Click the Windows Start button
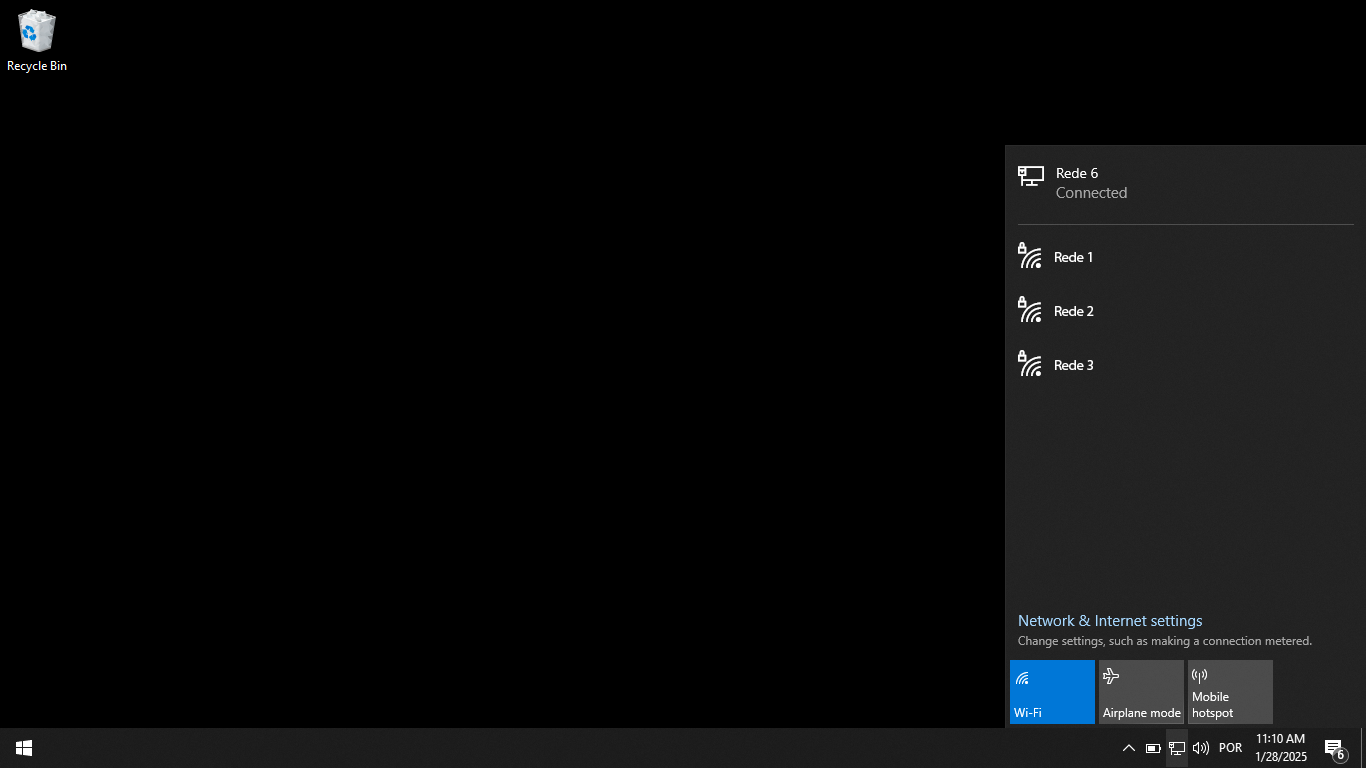The width and height of the screenshot is (1366, 768). click(x=24, y=748)
